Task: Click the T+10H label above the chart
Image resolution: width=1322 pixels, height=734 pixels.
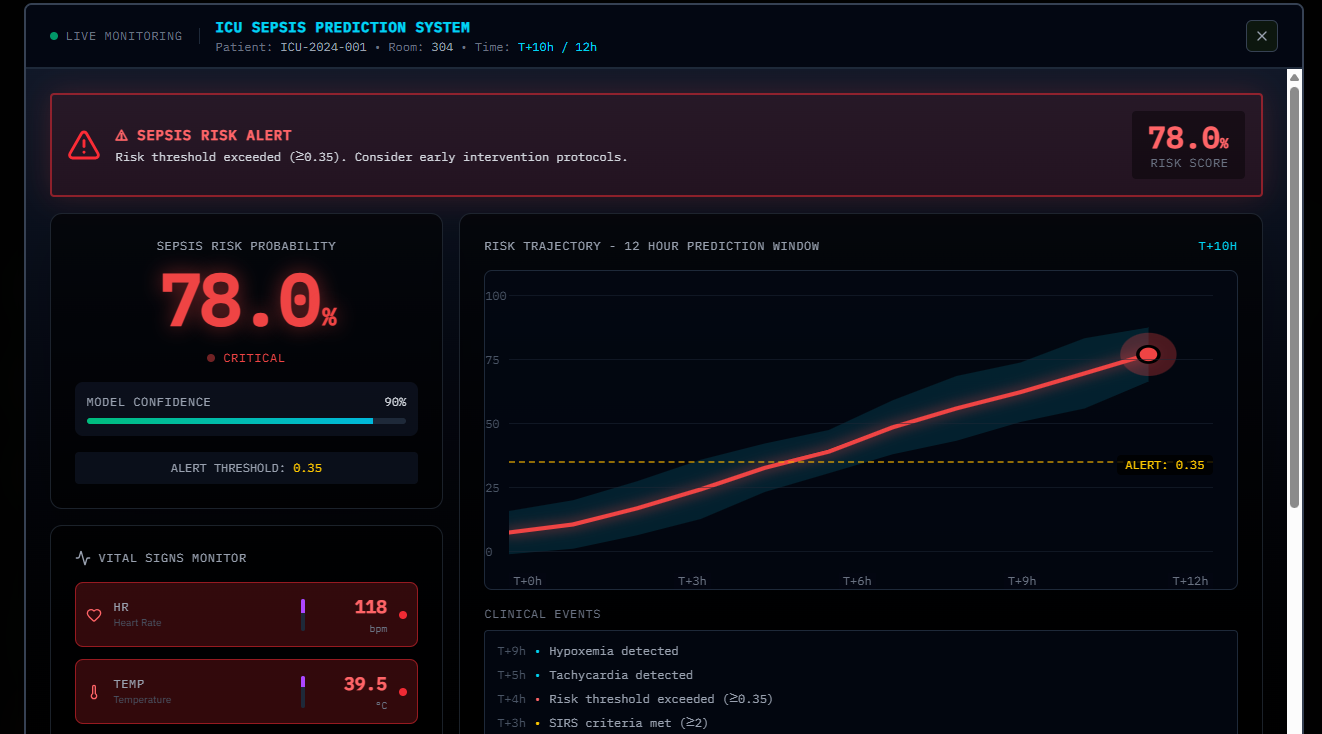Action: [x=1218, y=246]
